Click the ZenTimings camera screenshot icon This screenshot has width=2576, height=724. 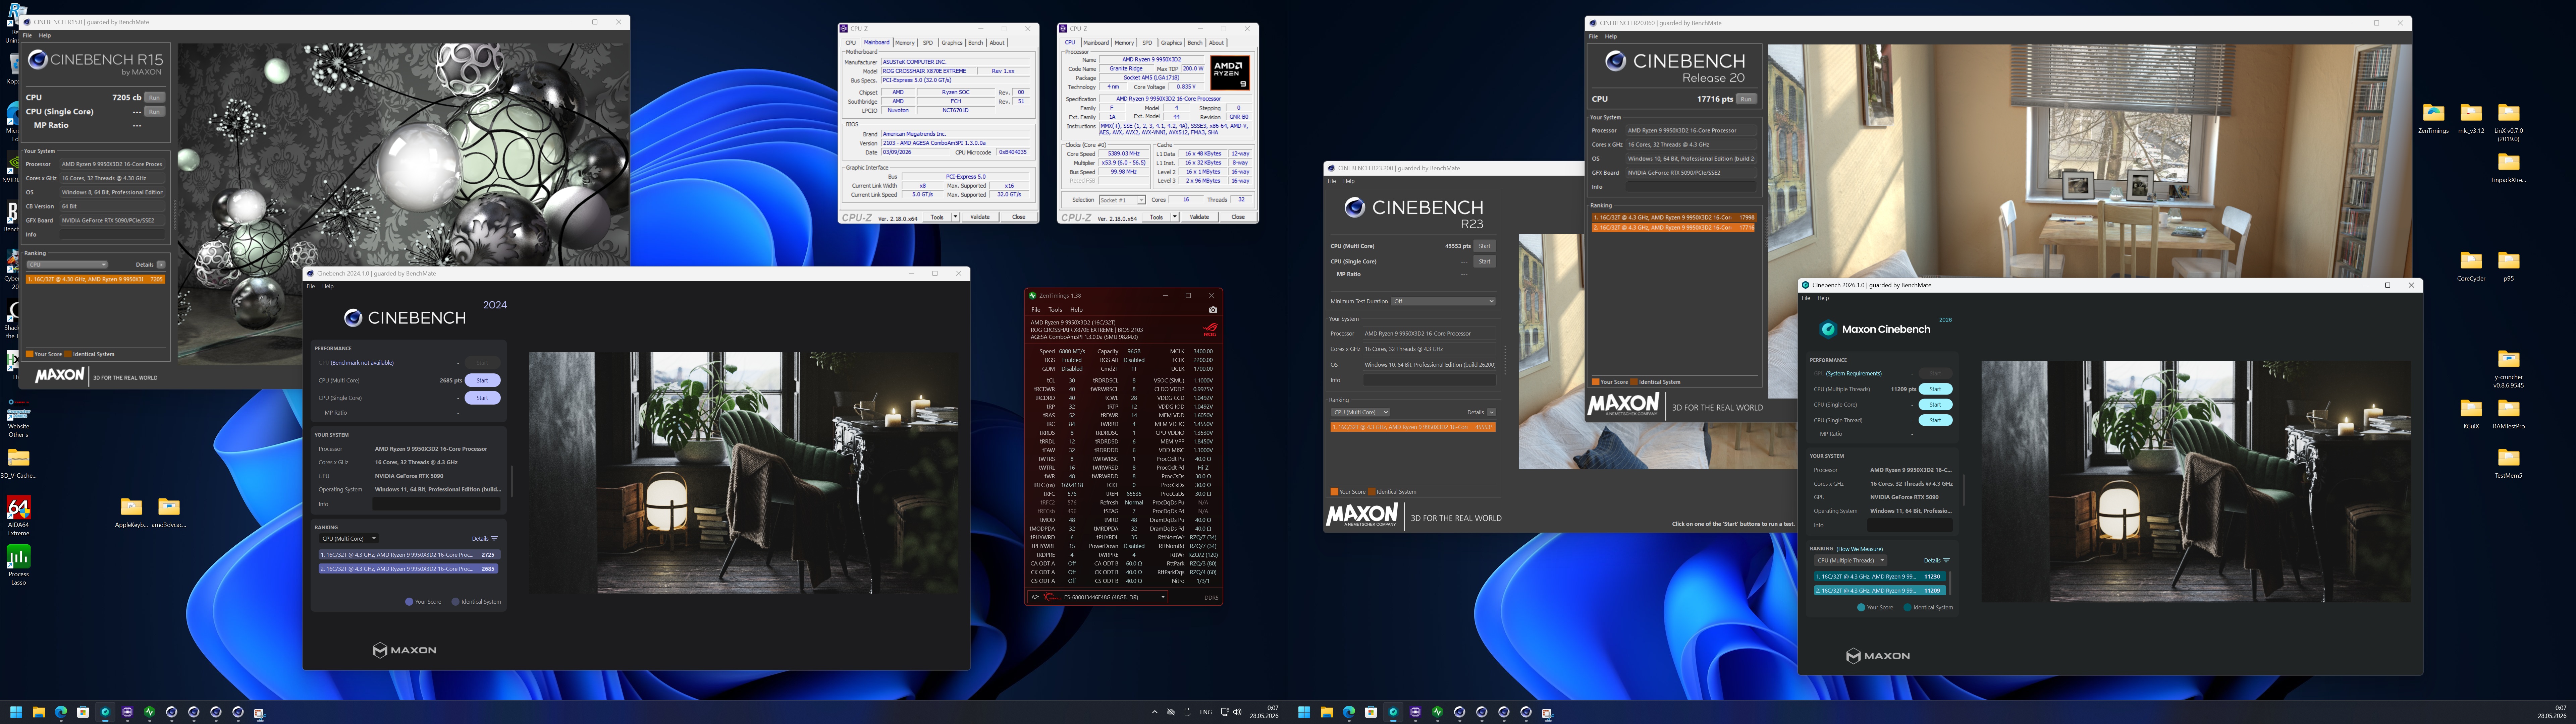coord(1213,310)
